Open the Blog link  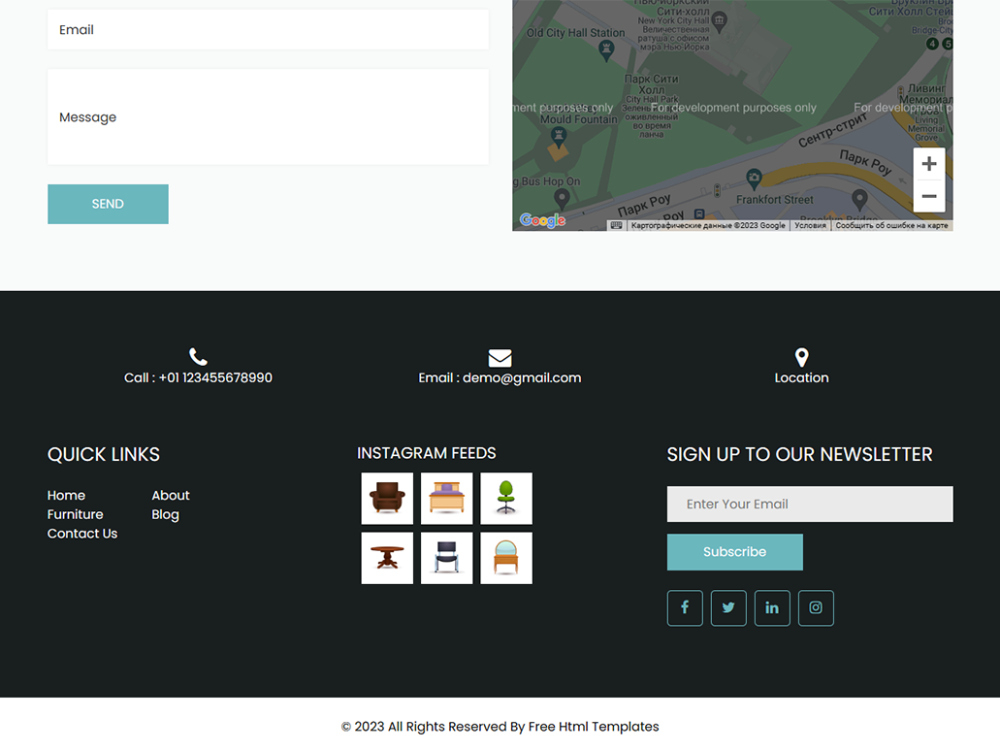click(165, 514)
